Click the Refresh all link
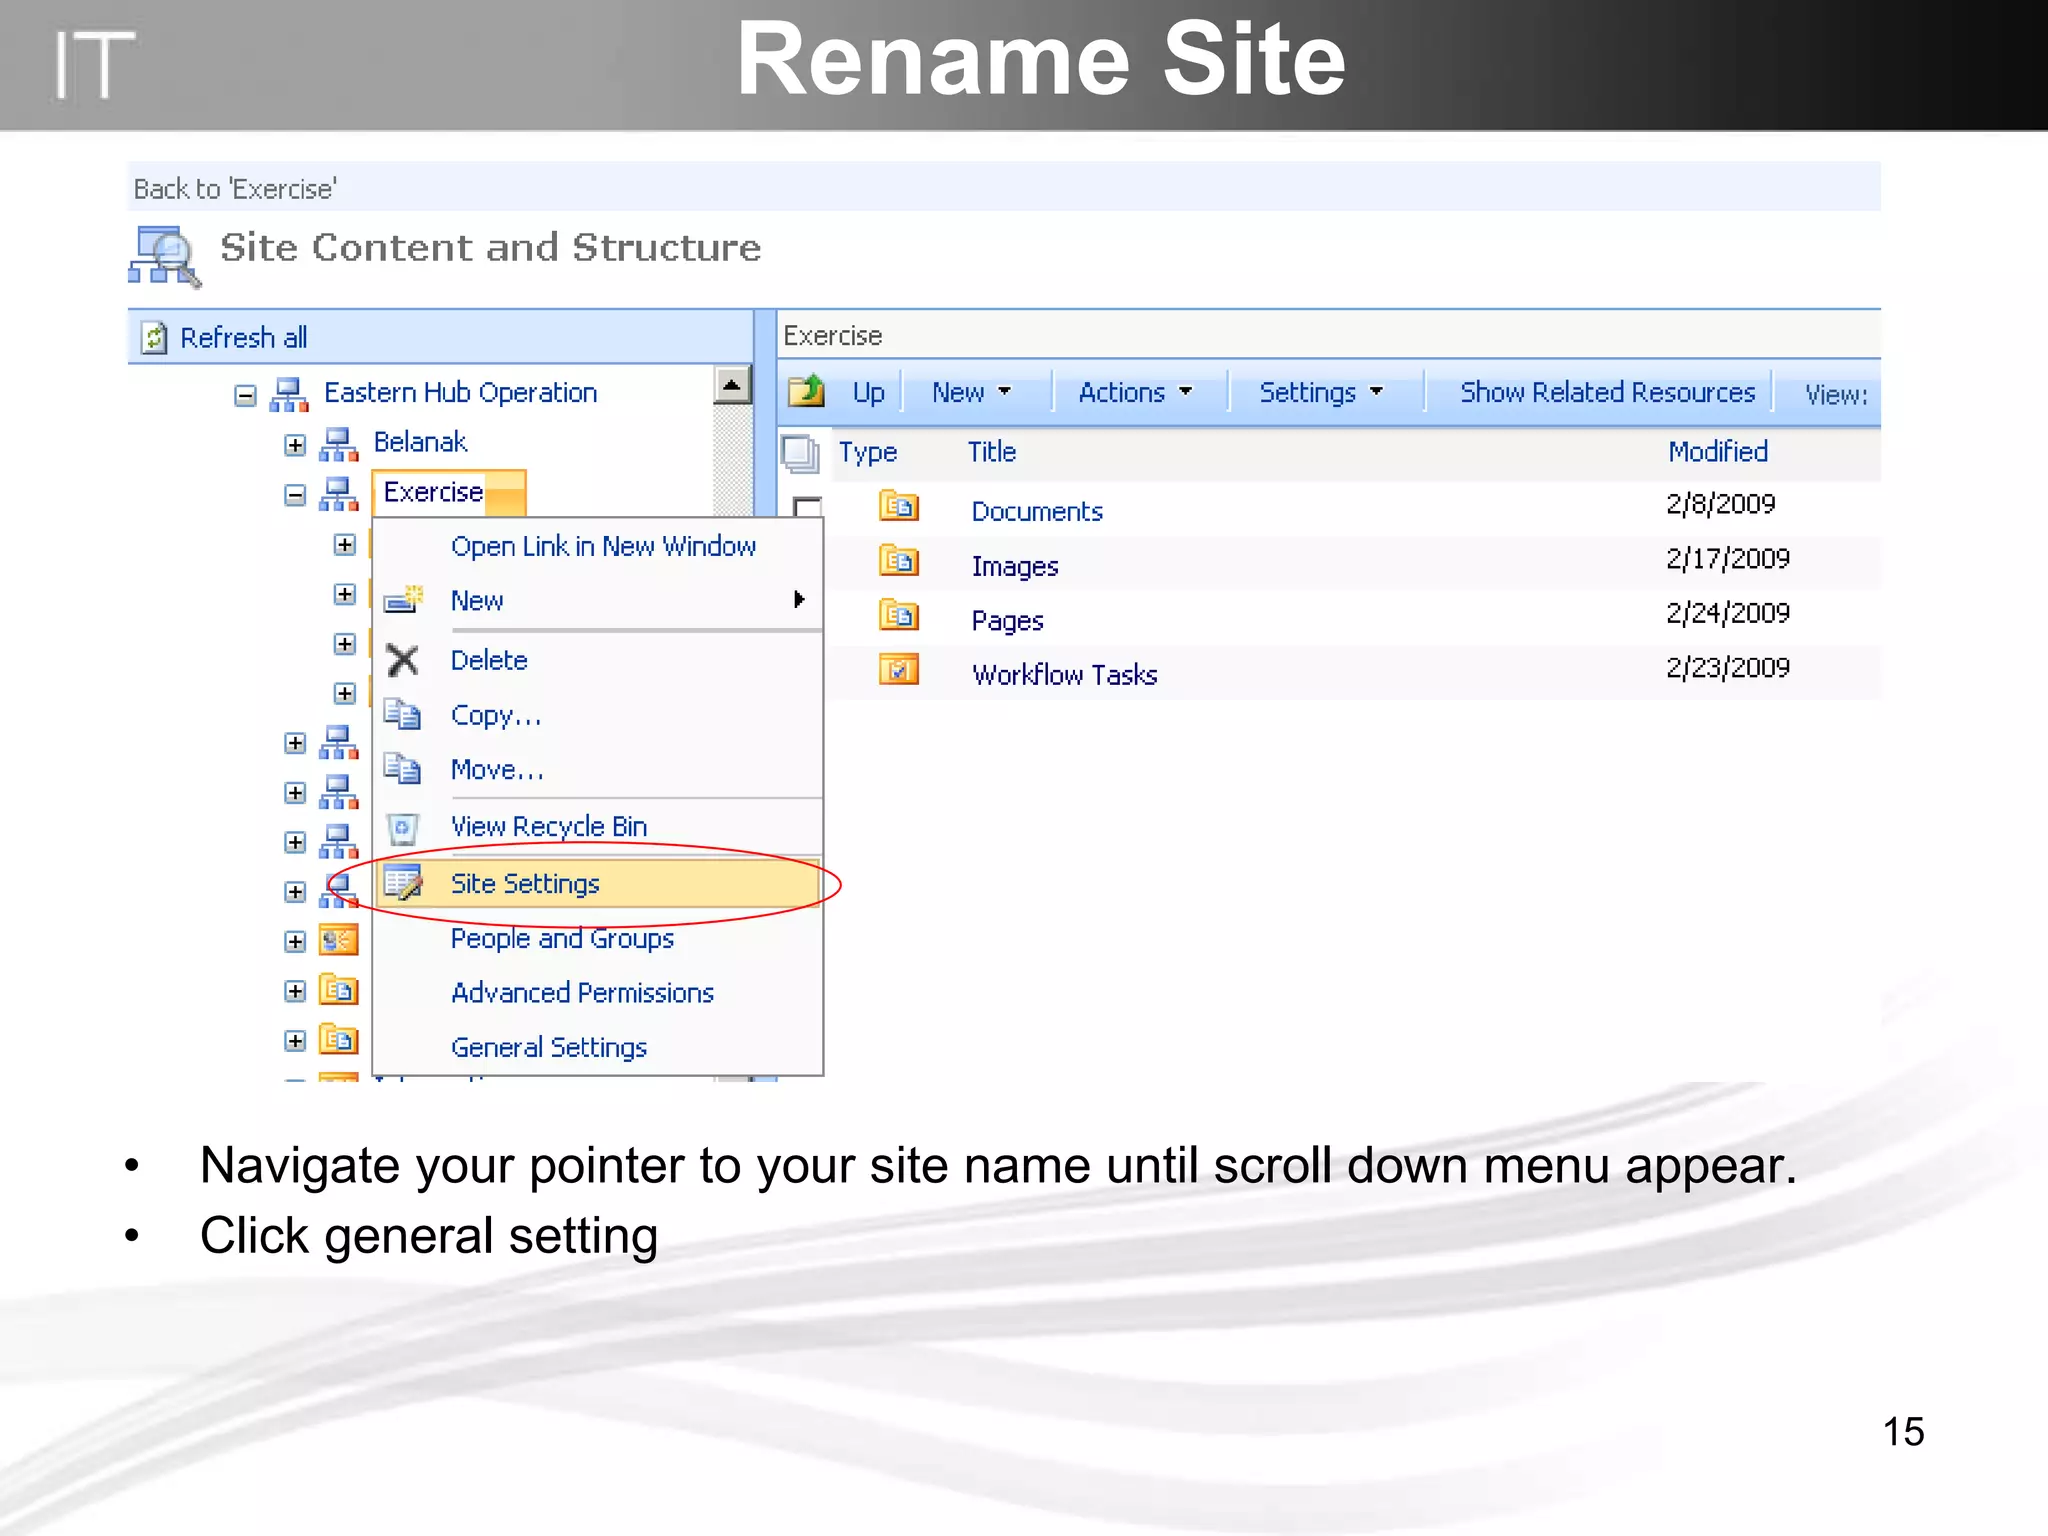 tap(243, 337)
